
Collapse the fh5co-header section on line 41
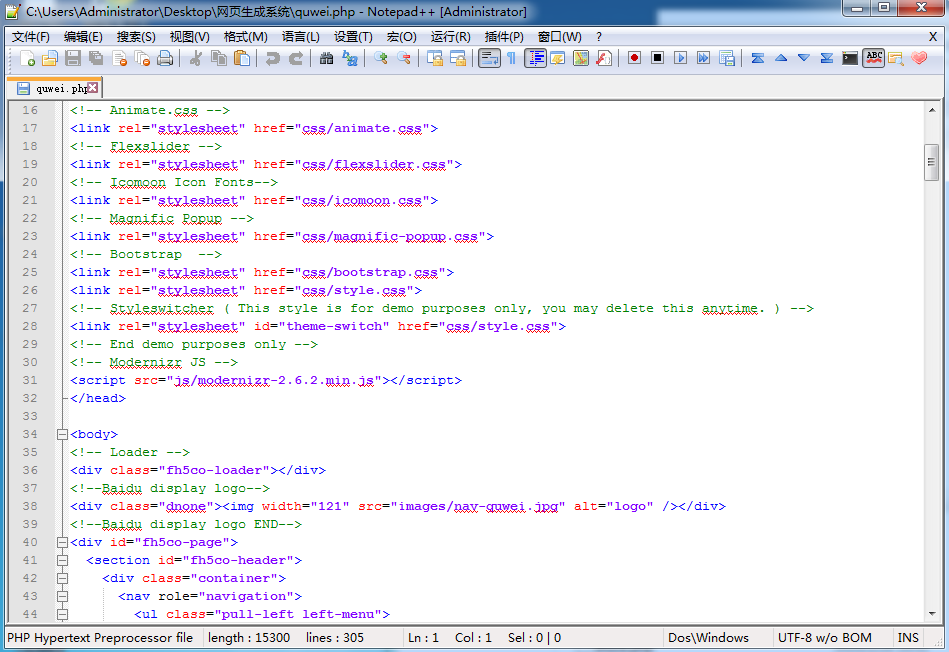point(62,560)
